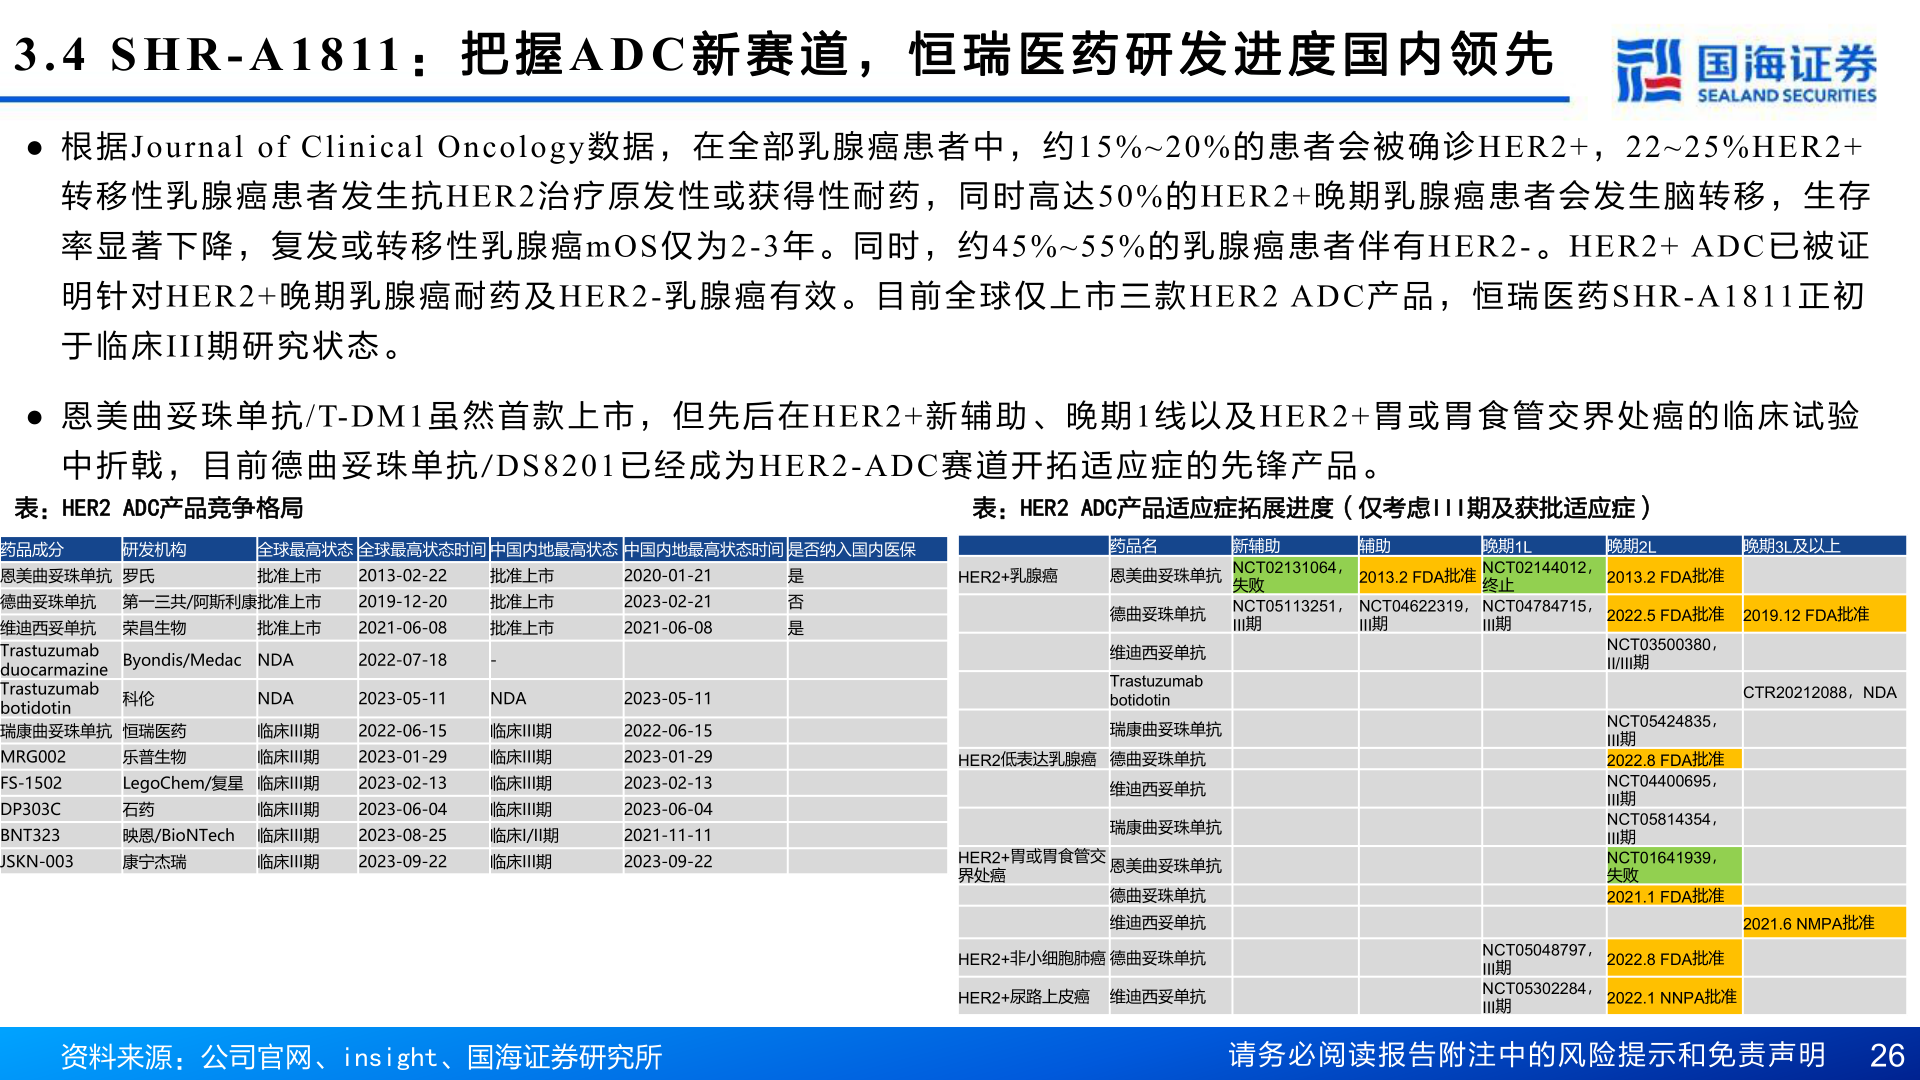The image size is (1920, 1080).
Task: Click the '全球最高状态时间' column header
Action: coord(422,549)
